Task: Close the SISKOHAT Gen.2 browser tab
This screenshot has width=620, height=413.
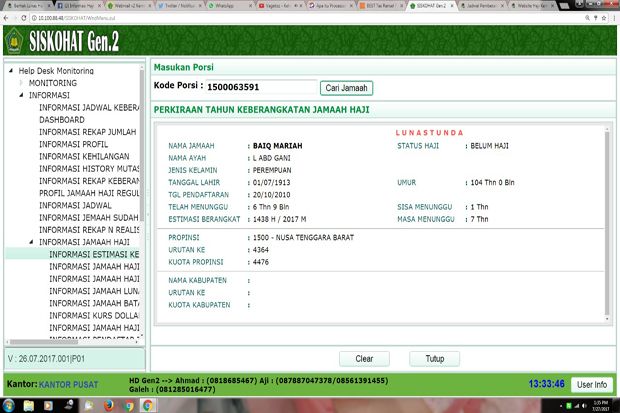Action: click(452, 6)
